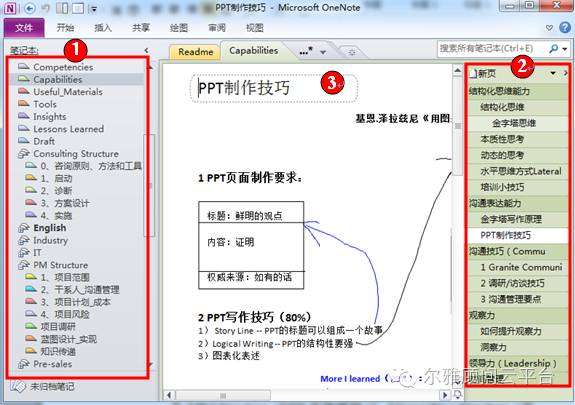
Task: Open the Consulting Structure notebook icon
Action: pyautogui.click(x=24, y=154)
